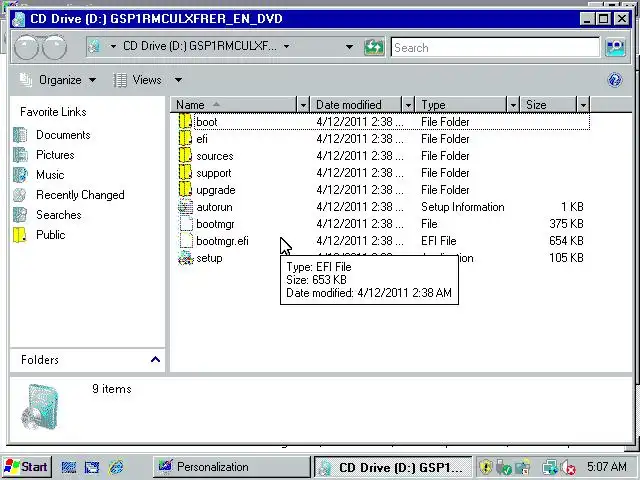The height and width of the screenshot is (480, 640).
Task: Open the address bar history dropdown
Action: click(x=349, y=47)
